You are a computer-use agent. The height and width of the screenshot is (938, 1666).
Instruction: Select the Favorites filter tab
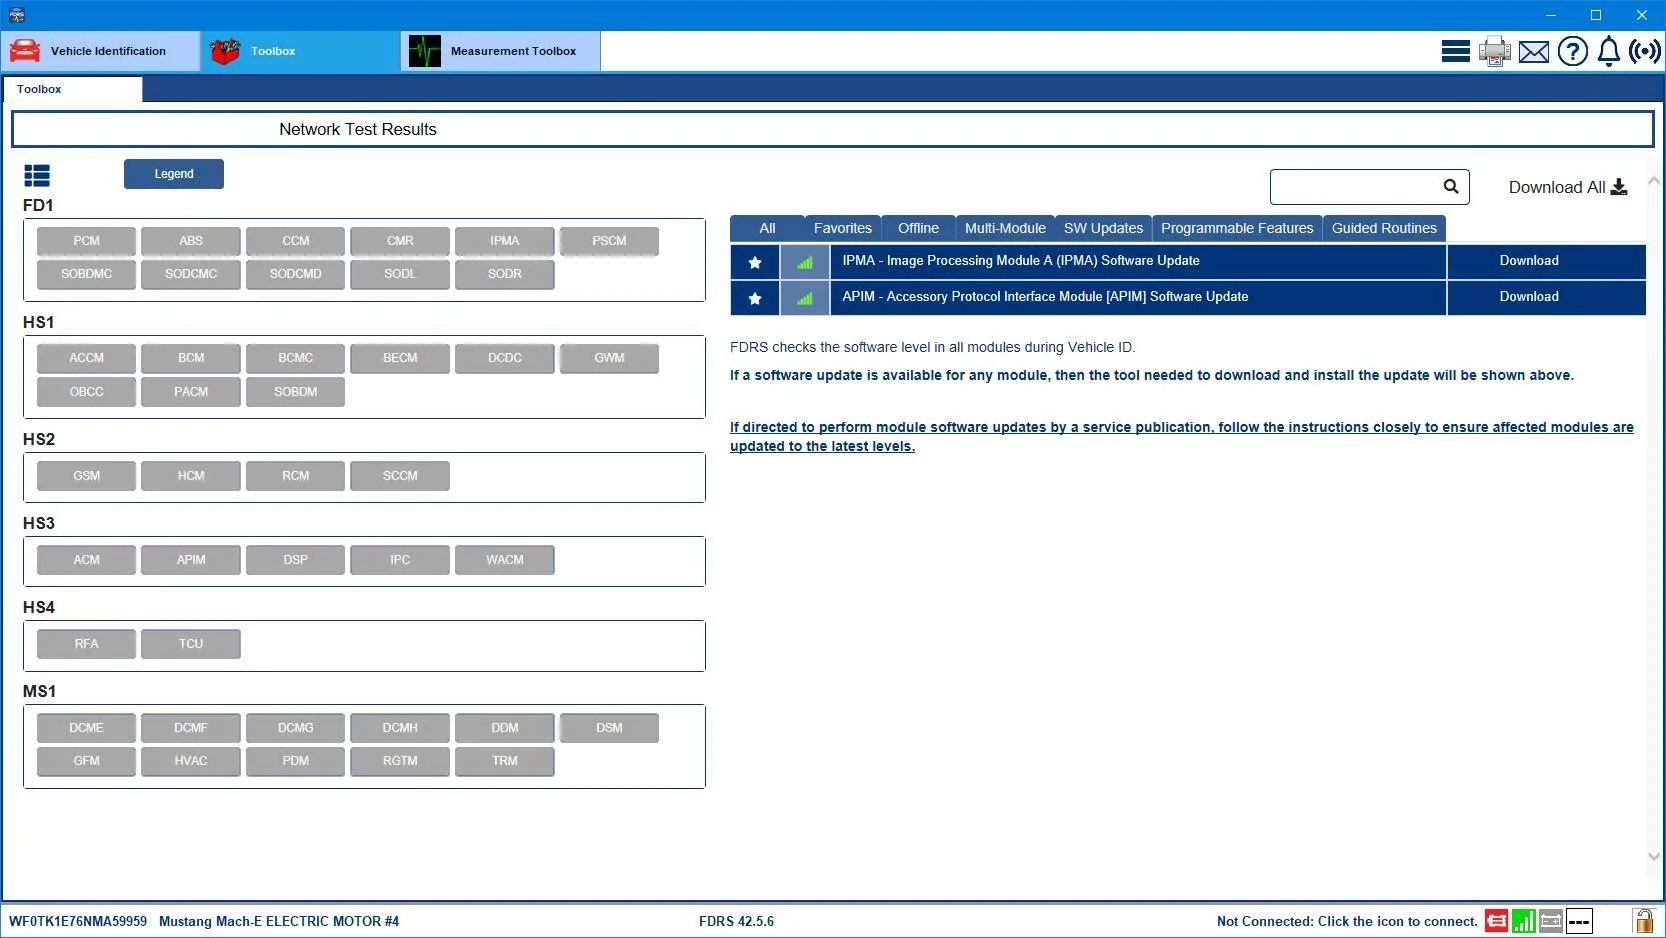tap(842, 228)
